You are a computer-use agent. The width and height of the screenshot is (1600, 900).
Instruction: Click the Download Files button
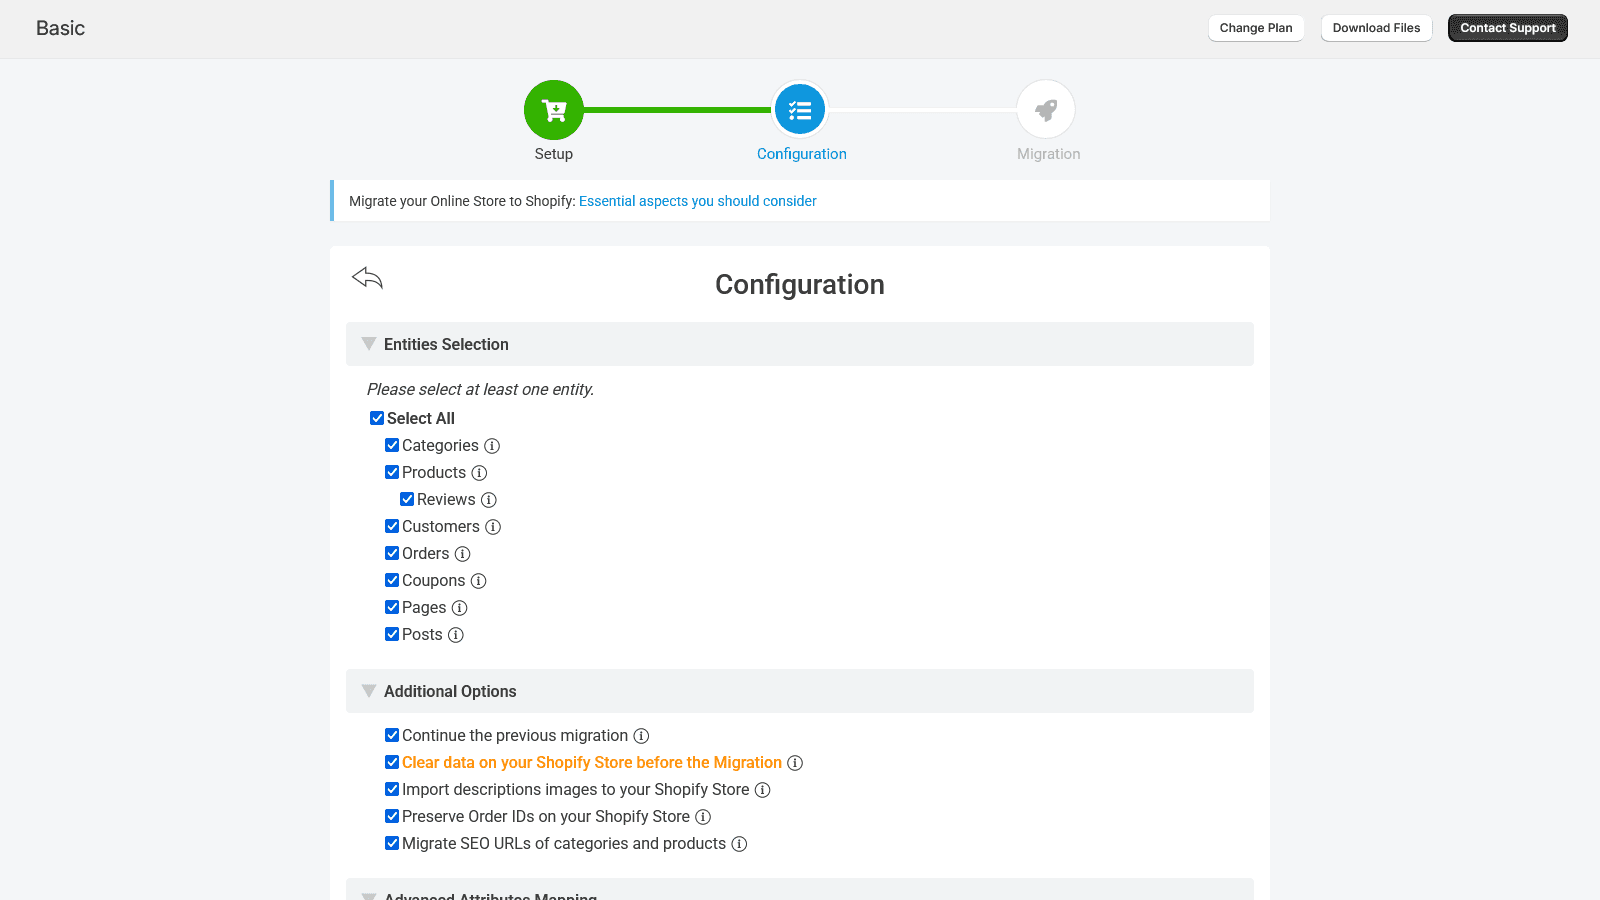tap(1376, 28)
